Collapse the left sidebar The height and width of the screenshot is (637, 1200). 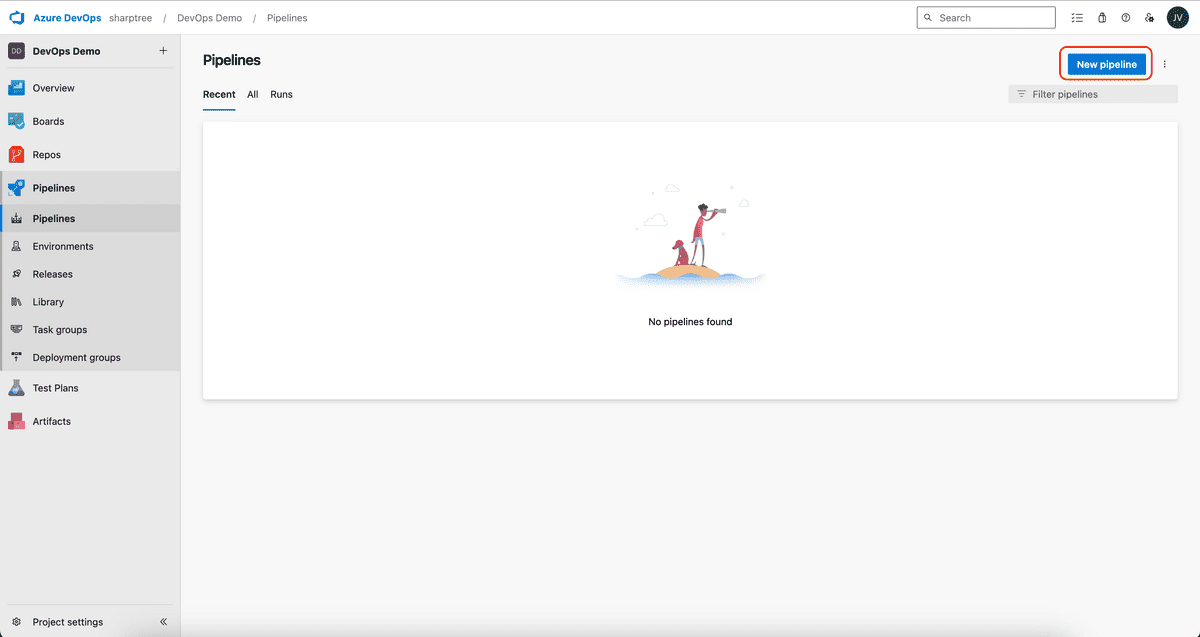tap(163, 621)
